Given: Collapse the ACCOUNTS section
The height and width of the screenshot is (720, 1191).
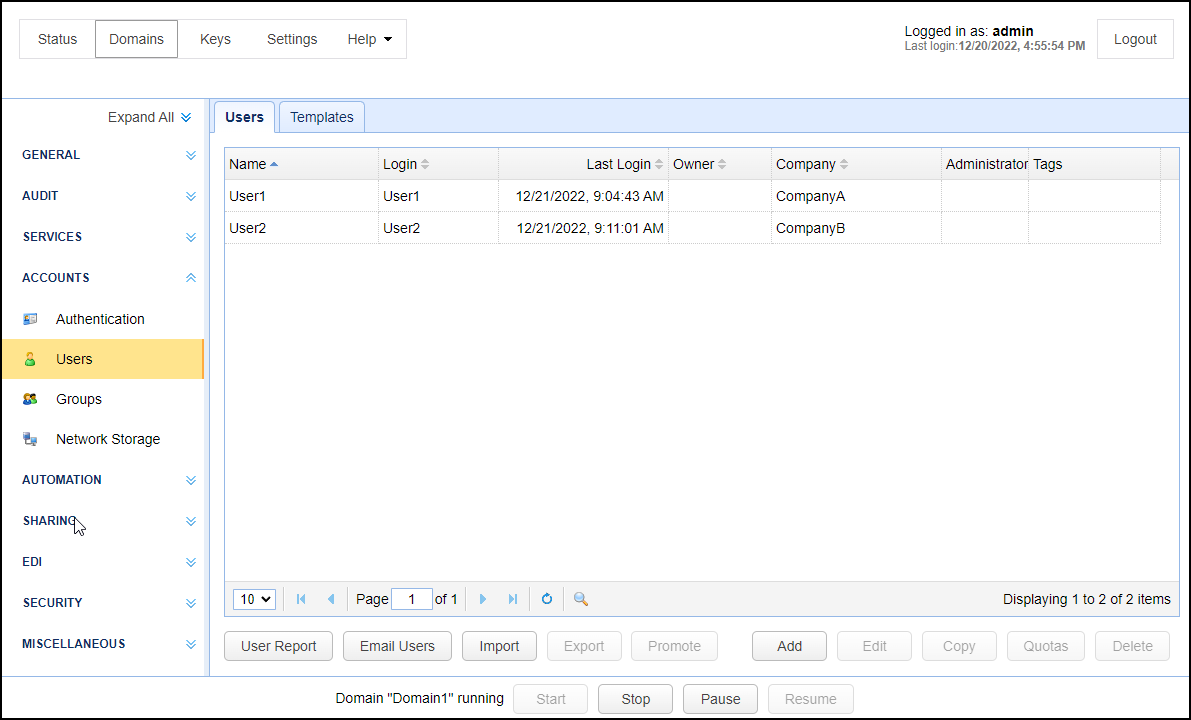Looking at the screenshot, I should (190, 278).
